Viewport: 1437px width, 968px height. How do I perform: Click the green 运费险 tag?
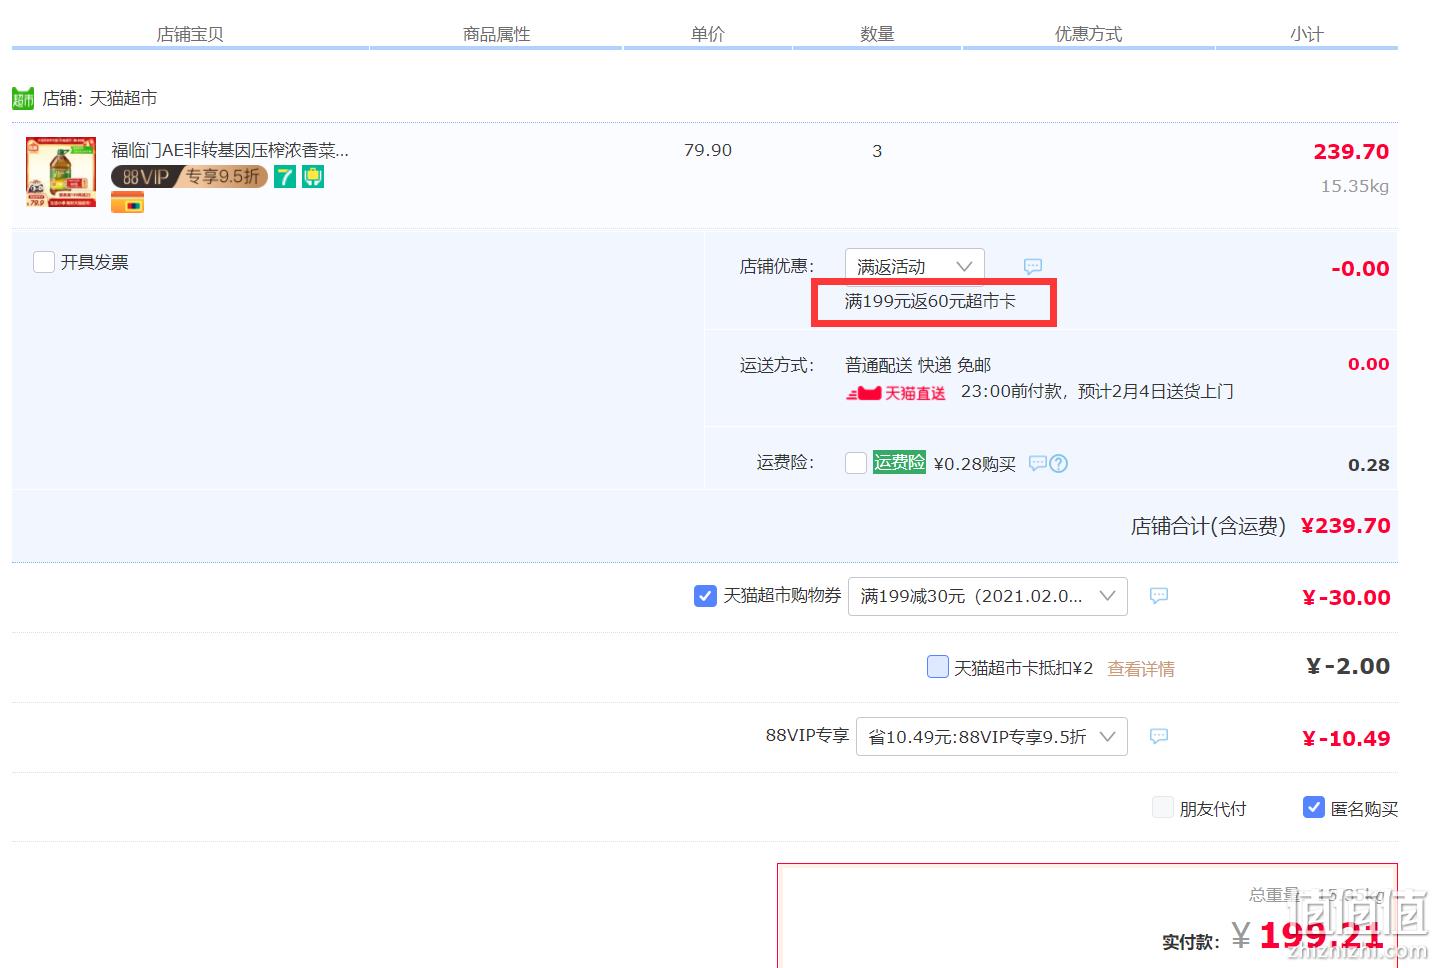point(899,462)
